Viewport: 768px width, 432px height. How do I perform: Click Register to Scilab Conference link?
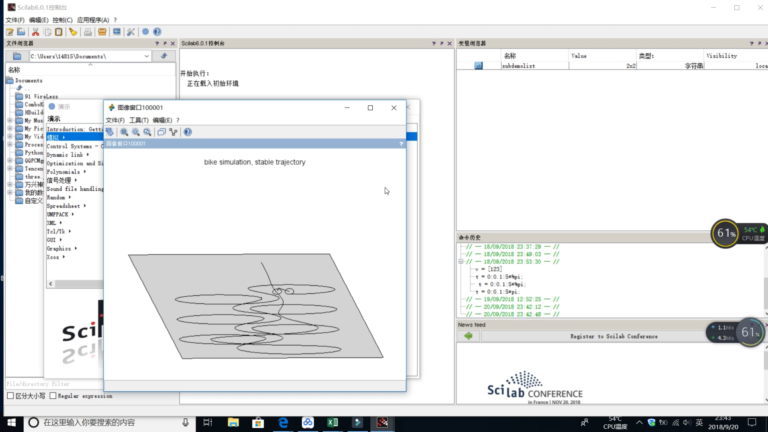coord(614,336)
